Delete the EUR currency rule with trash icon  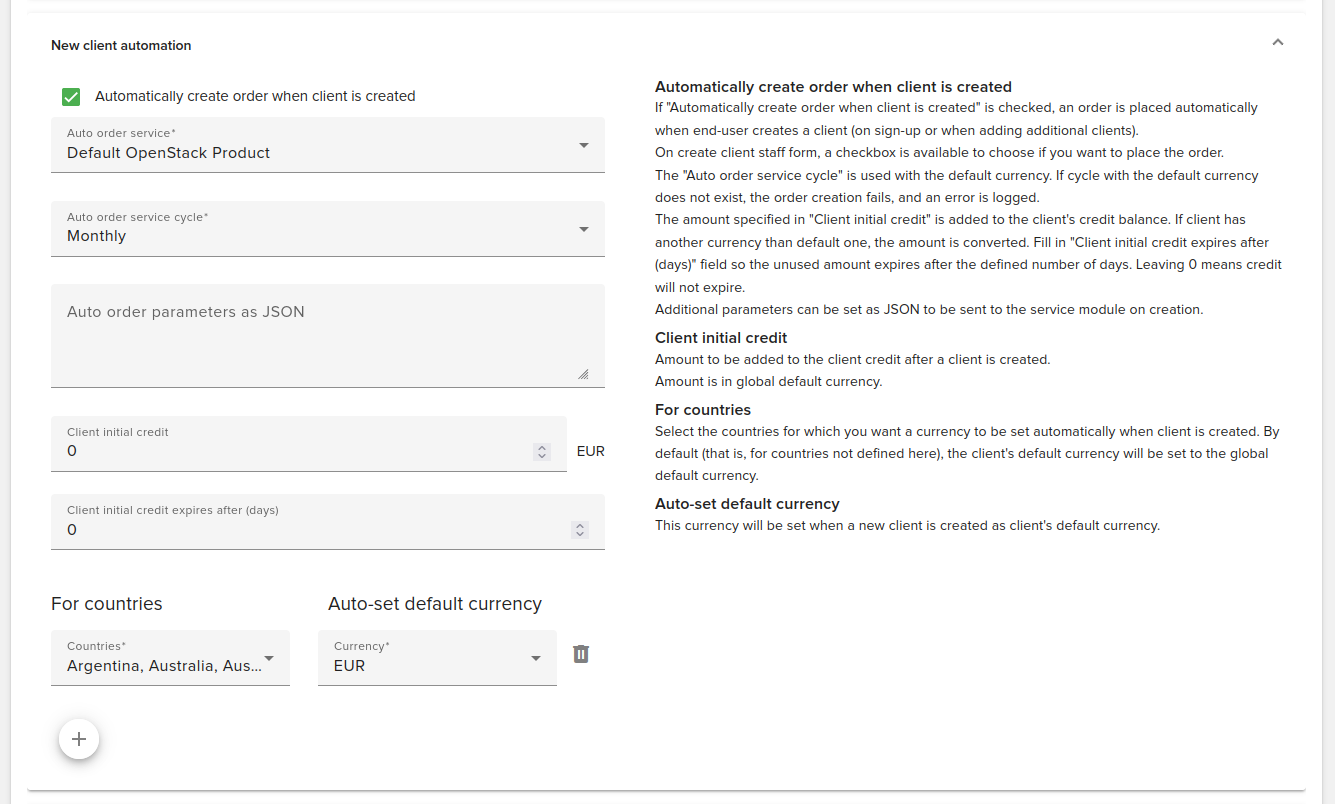pyautogui.click(x=581, y=654)
